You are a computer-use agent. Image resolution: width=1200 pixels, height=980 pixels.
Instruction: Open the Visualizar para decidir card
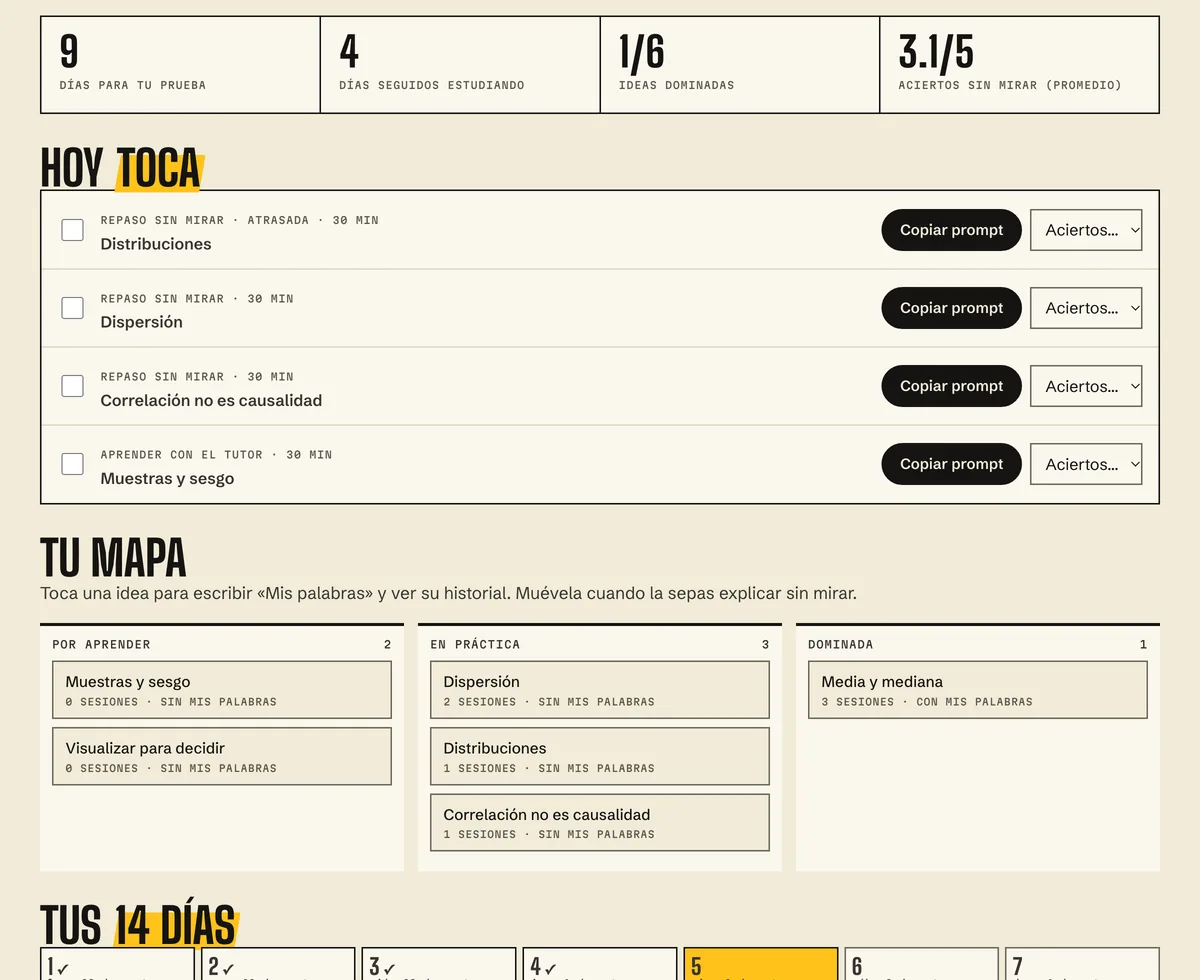(222, 756)
